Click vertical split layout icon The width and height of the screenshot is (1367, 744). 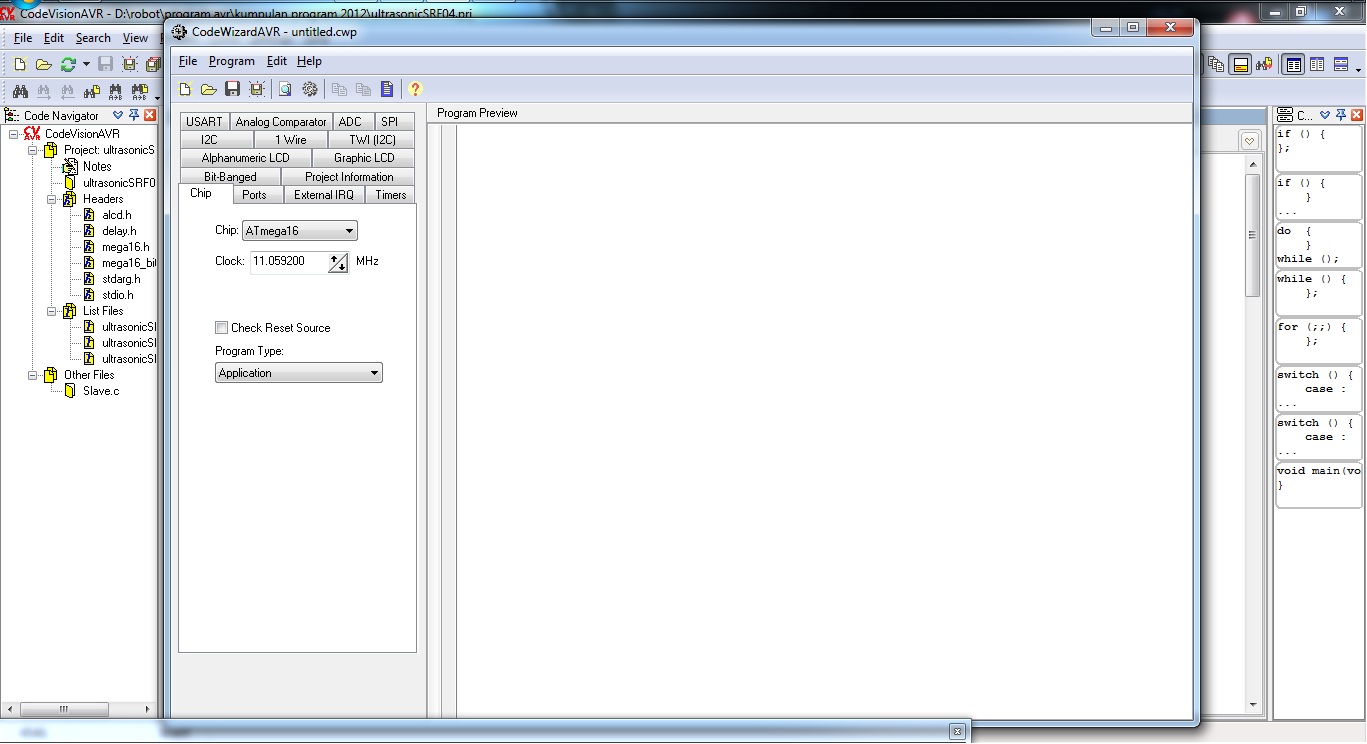[x=1317, y=65]
